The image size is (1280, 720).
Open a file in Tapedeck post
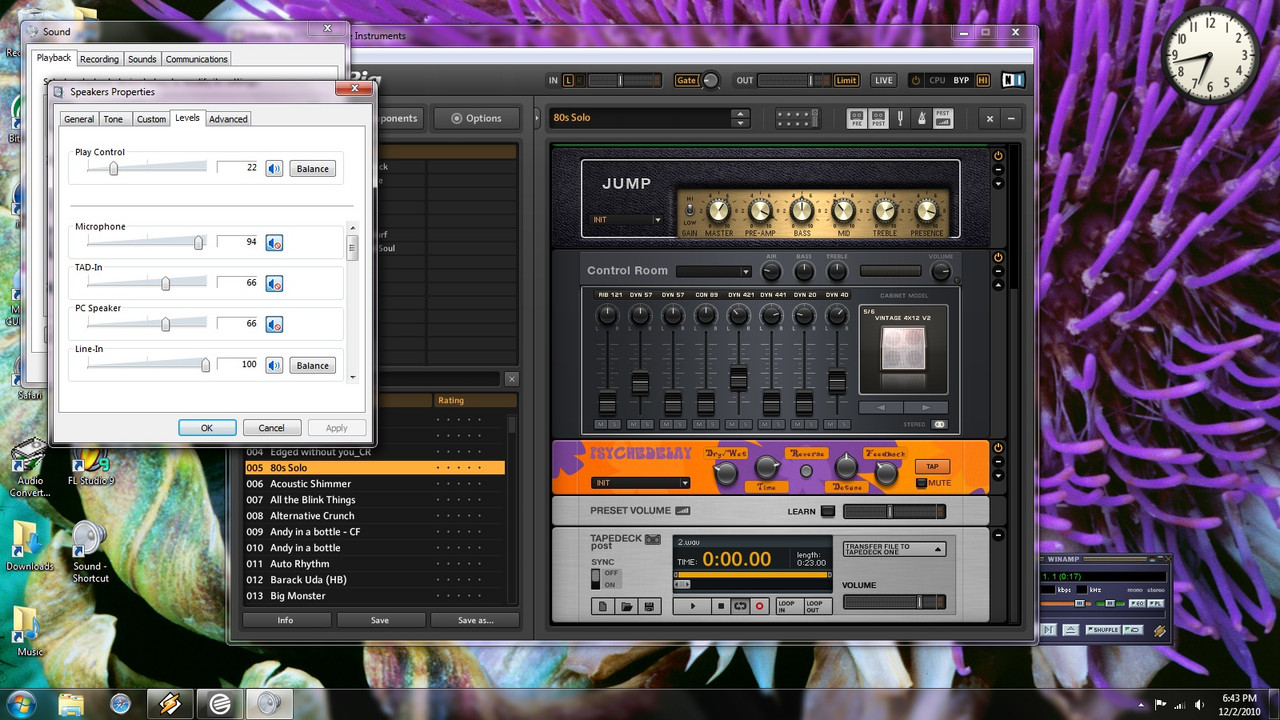click(x=627, y=606)
